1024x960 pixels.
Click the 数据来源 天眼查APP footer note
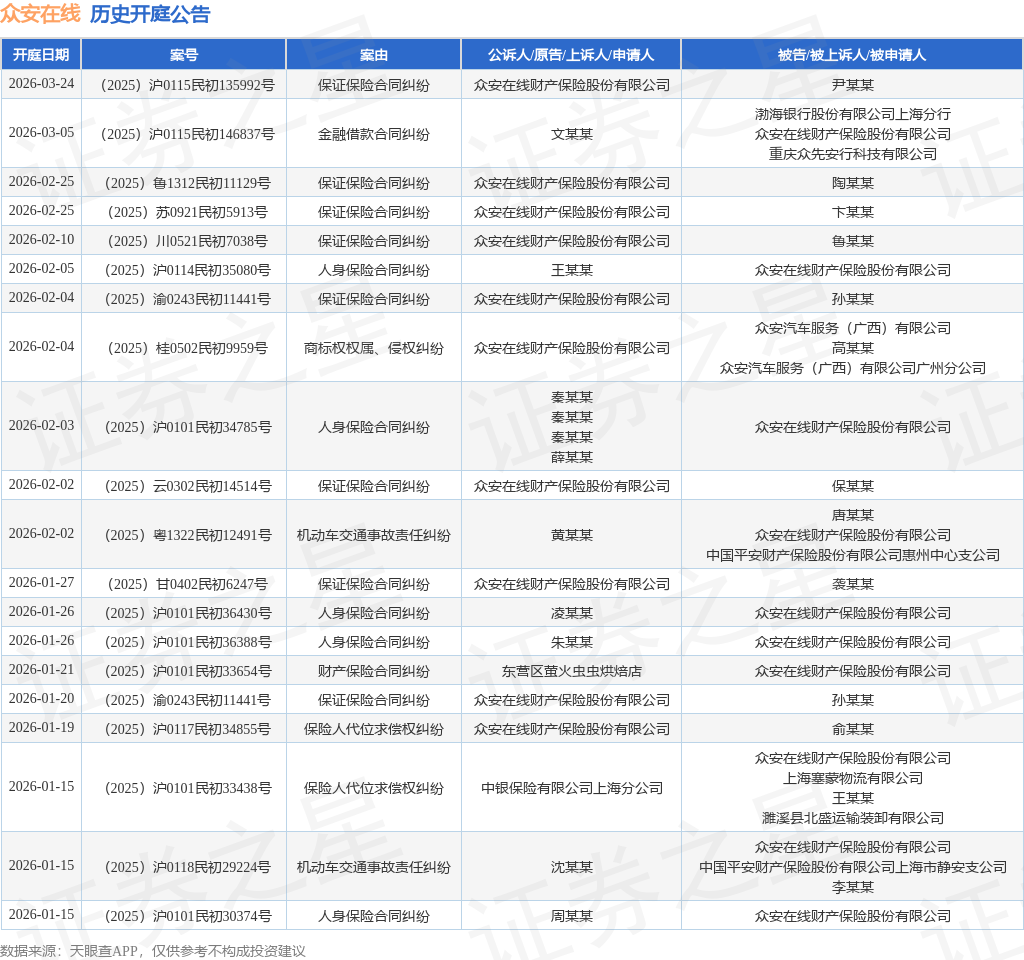152,951
